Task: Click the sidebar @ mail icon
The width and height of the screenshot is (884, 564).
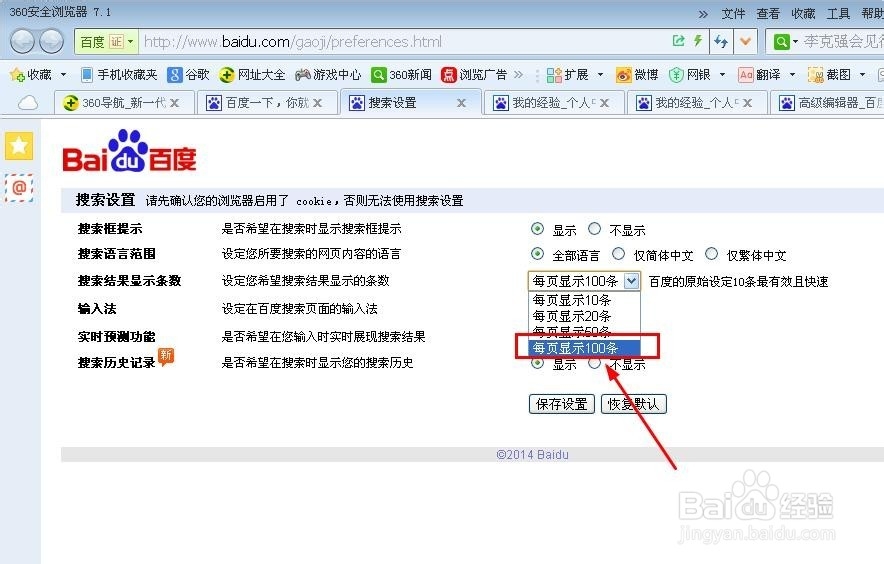Action: 19,187
